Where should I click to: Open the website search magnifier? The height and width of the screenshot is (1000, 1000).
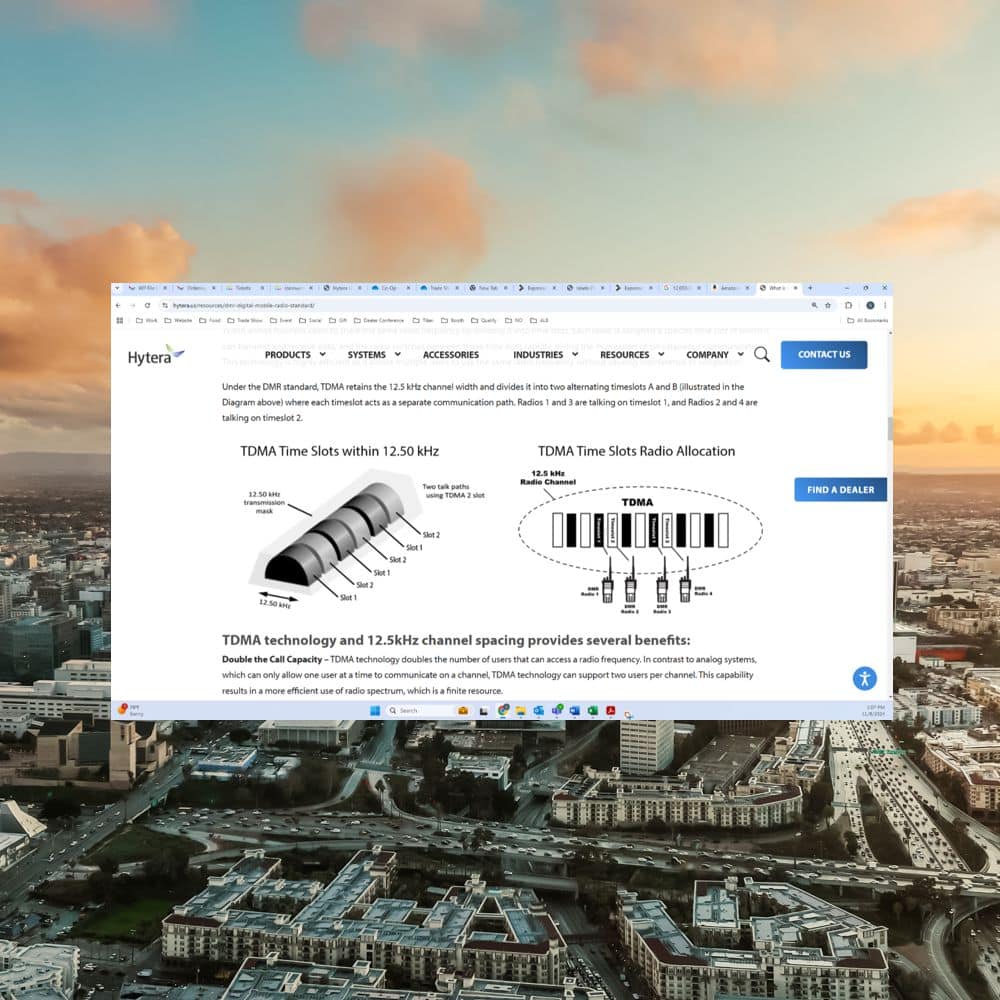point(761,355)
